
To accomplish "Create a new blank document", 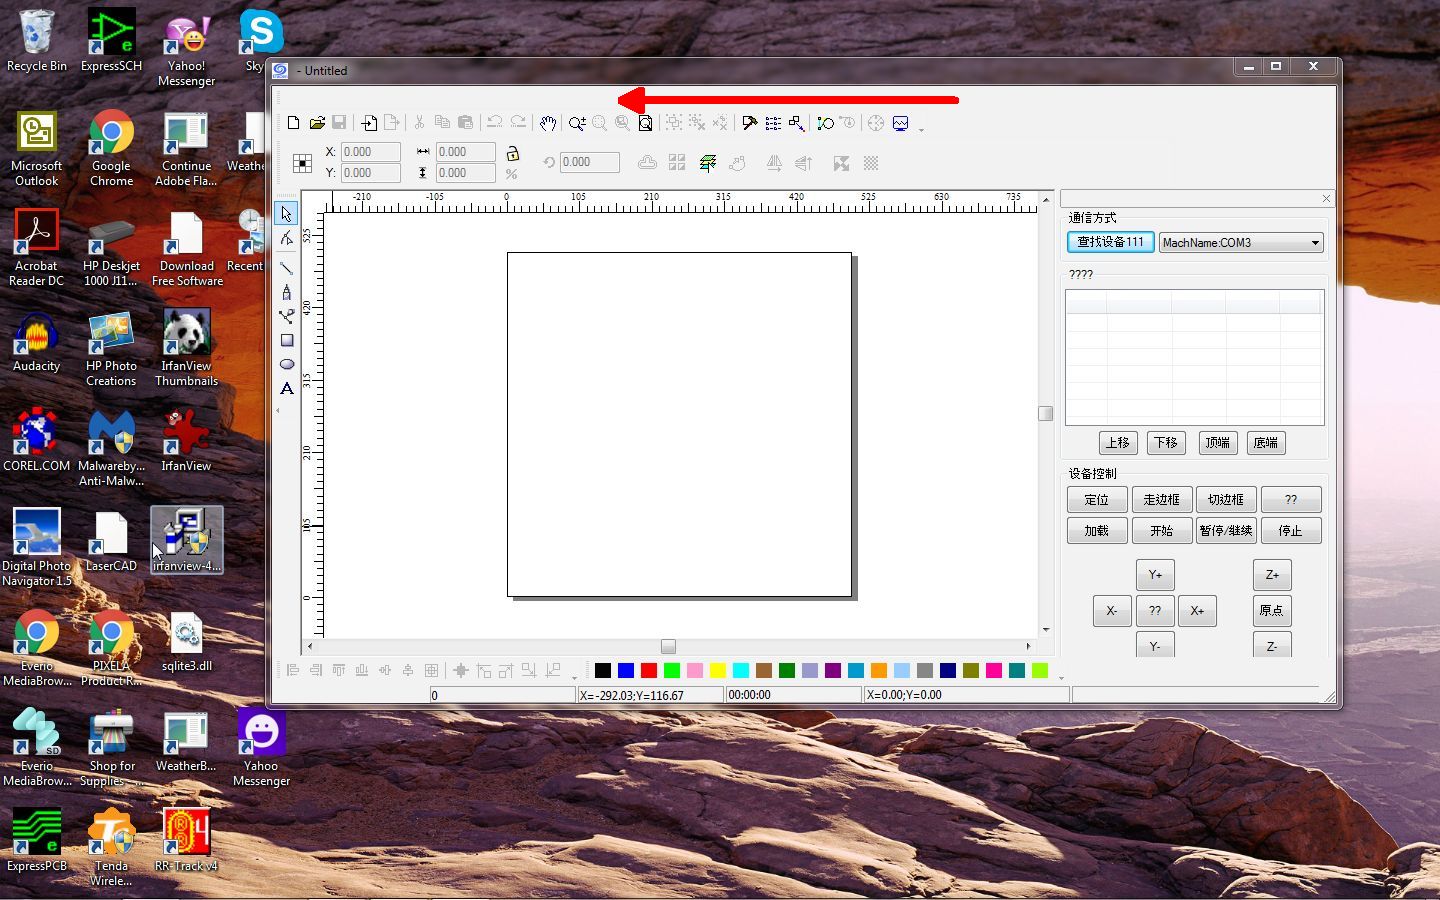I will tap(293, 123).
